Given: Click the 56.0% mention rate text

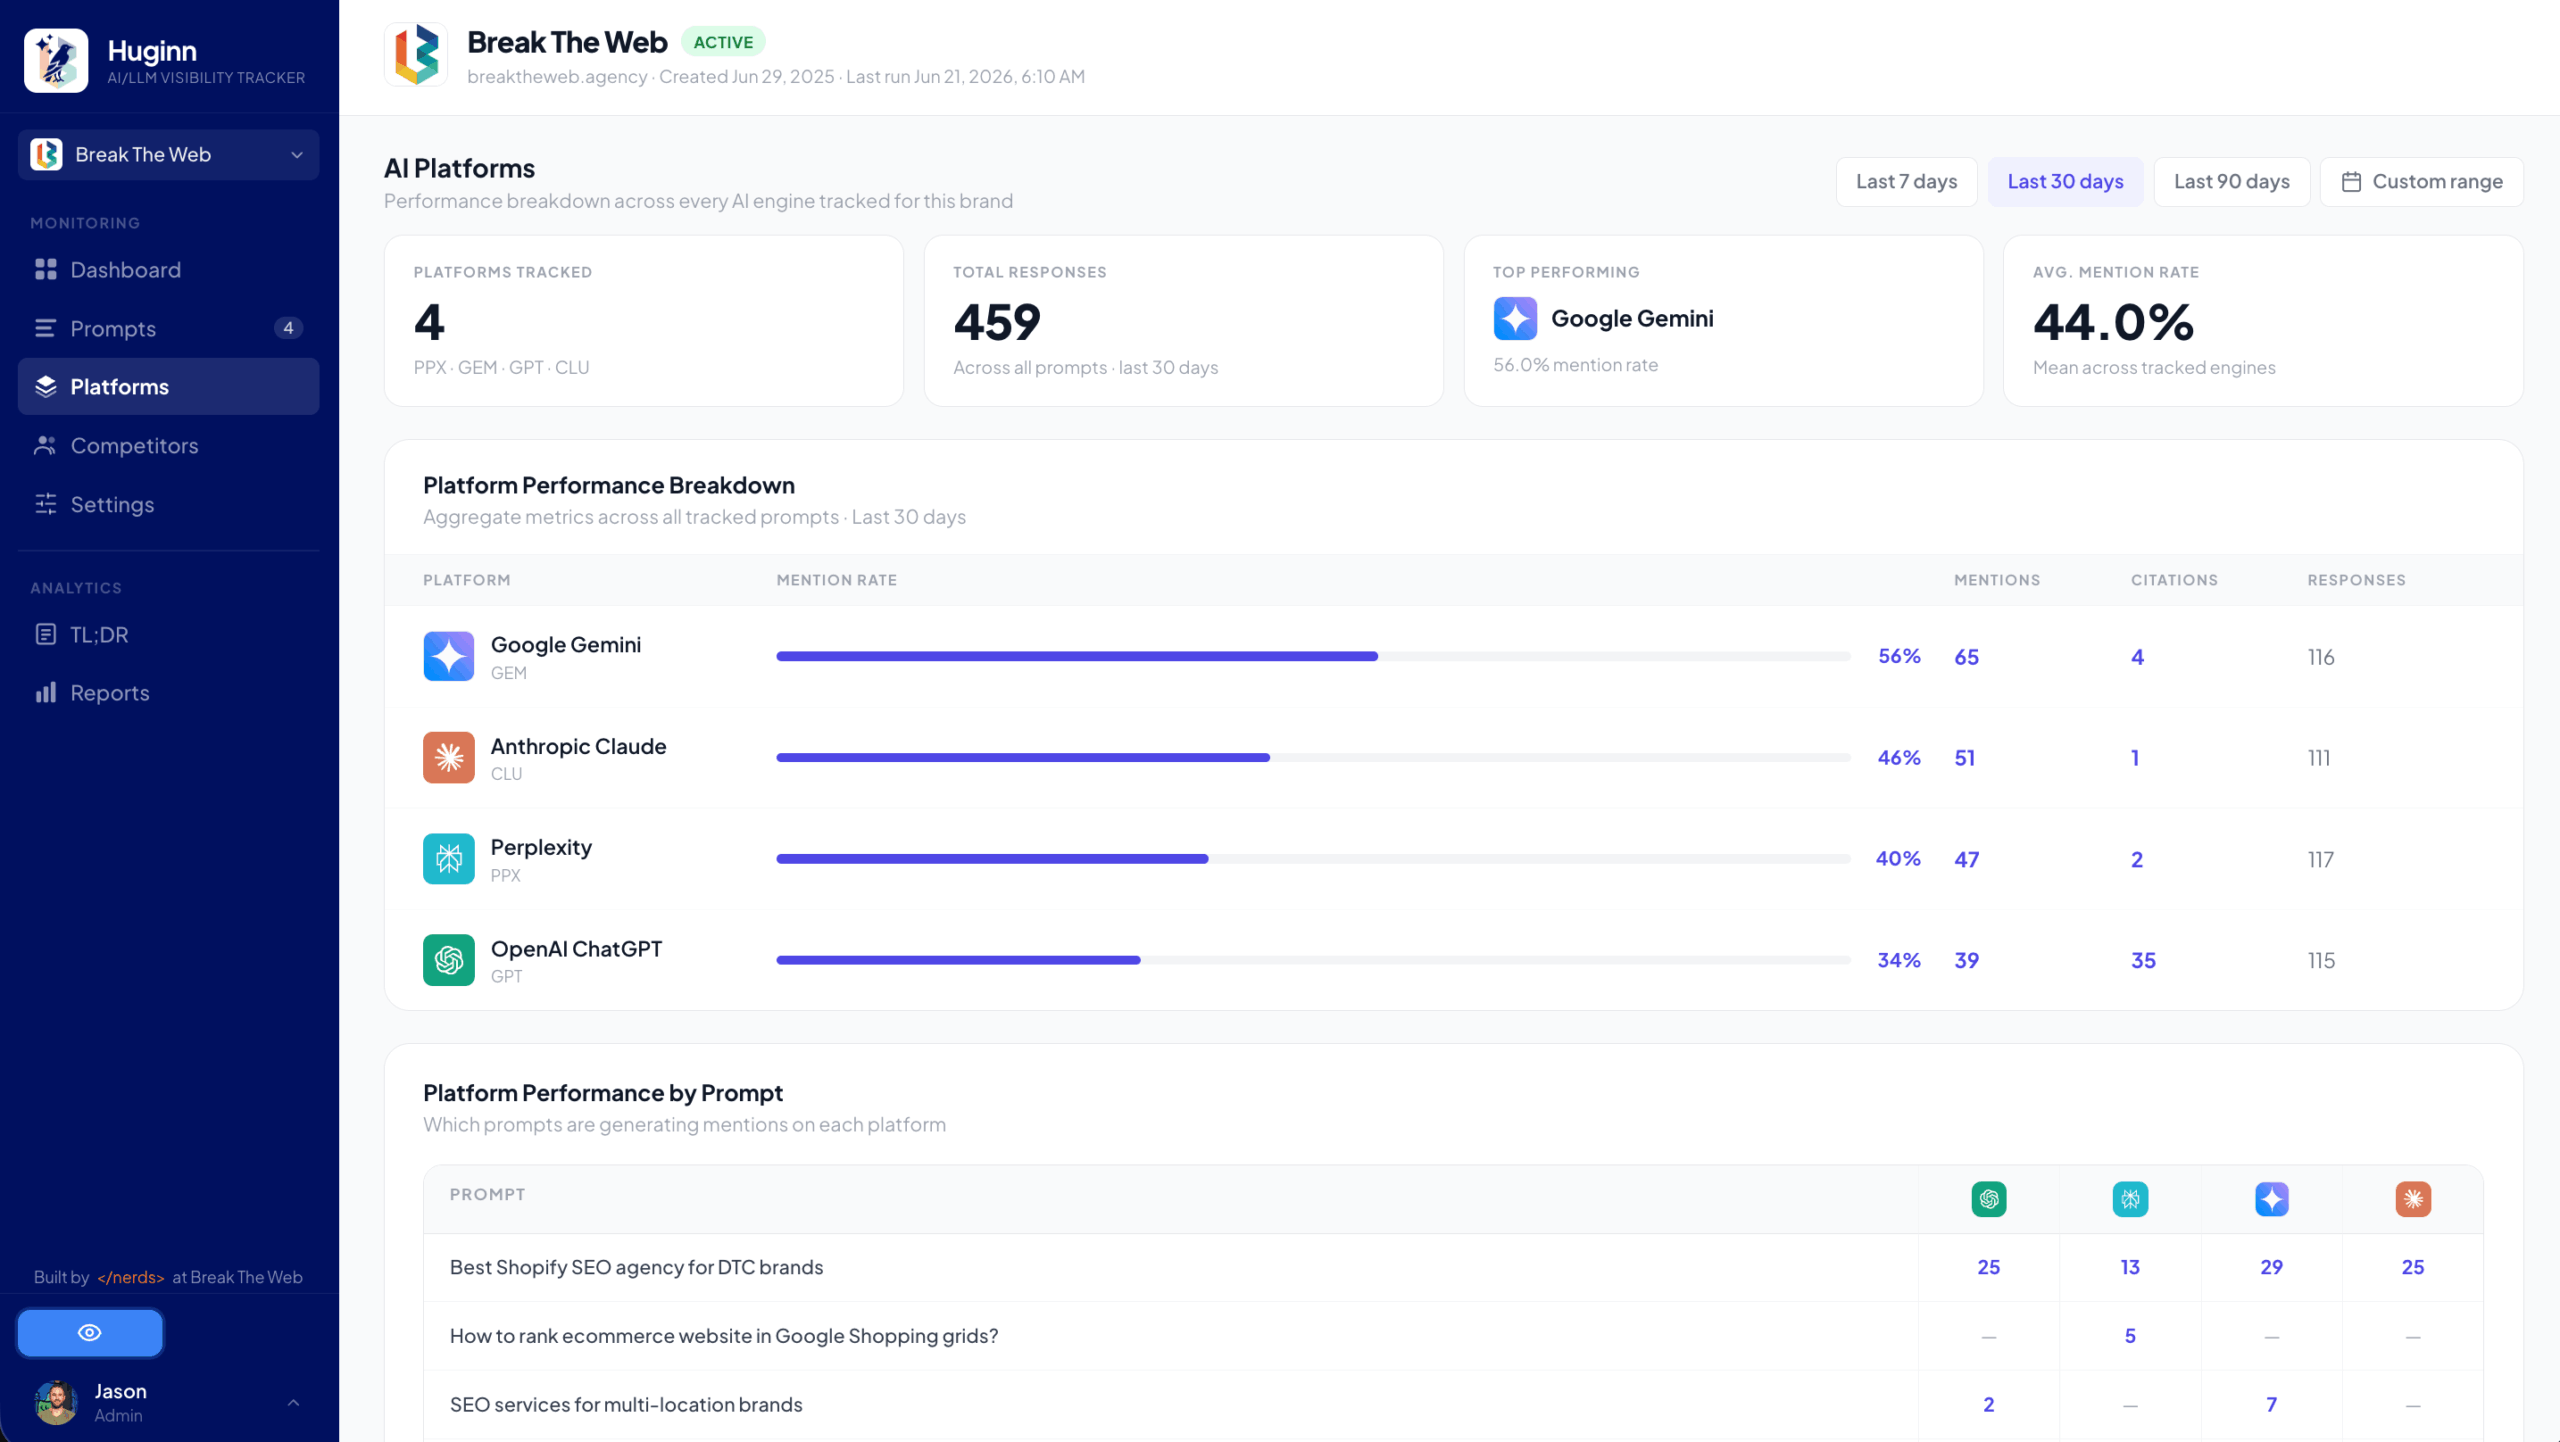Looking at the screenshot, I should tap(1575, 365).
